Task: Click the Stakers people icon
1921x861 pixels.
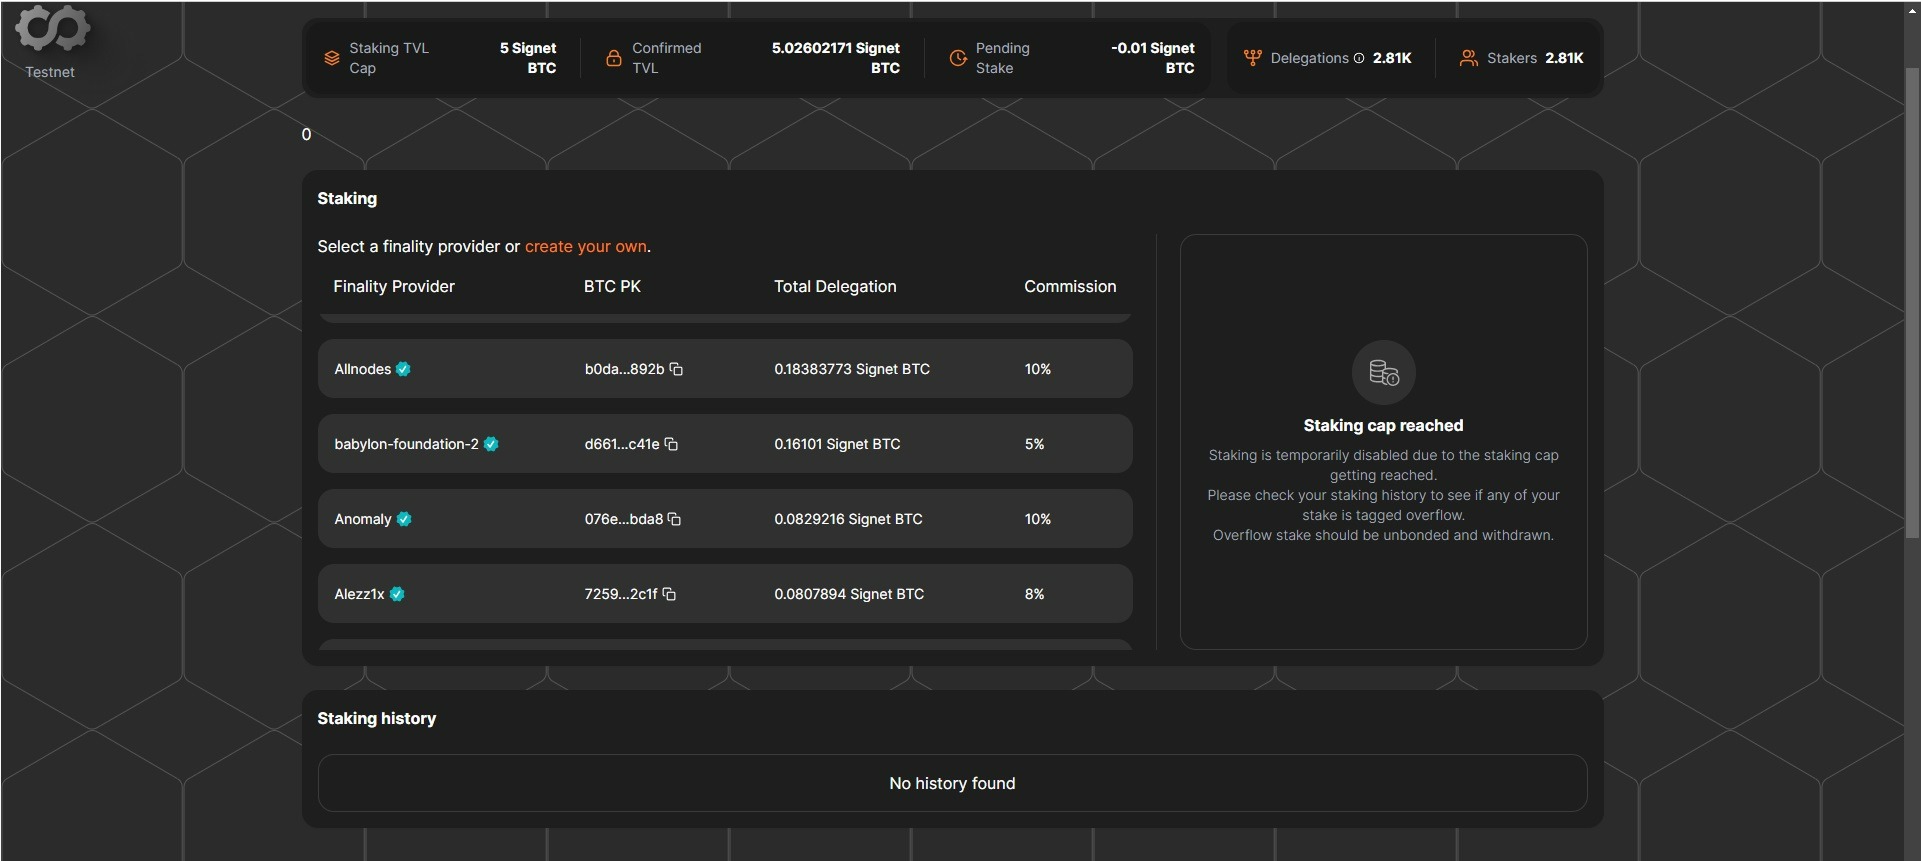Action: 1468,58
